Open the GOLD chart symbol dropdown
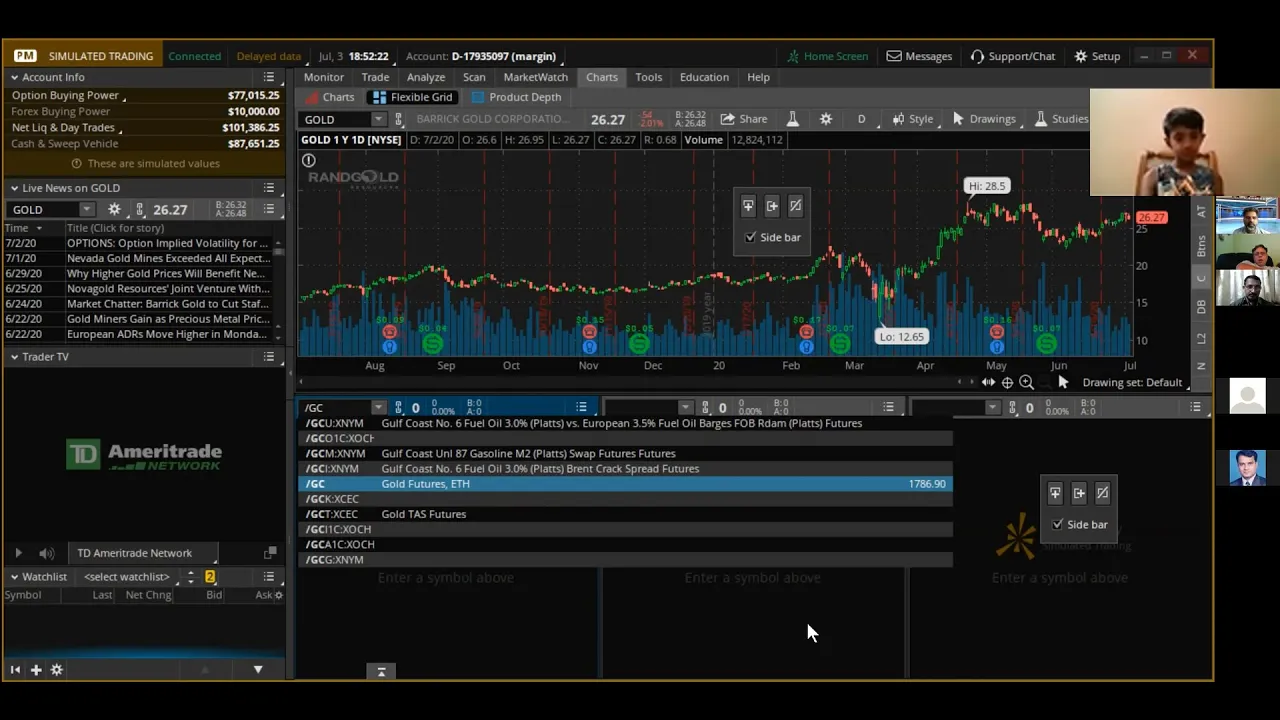 (x=378, y=119)
